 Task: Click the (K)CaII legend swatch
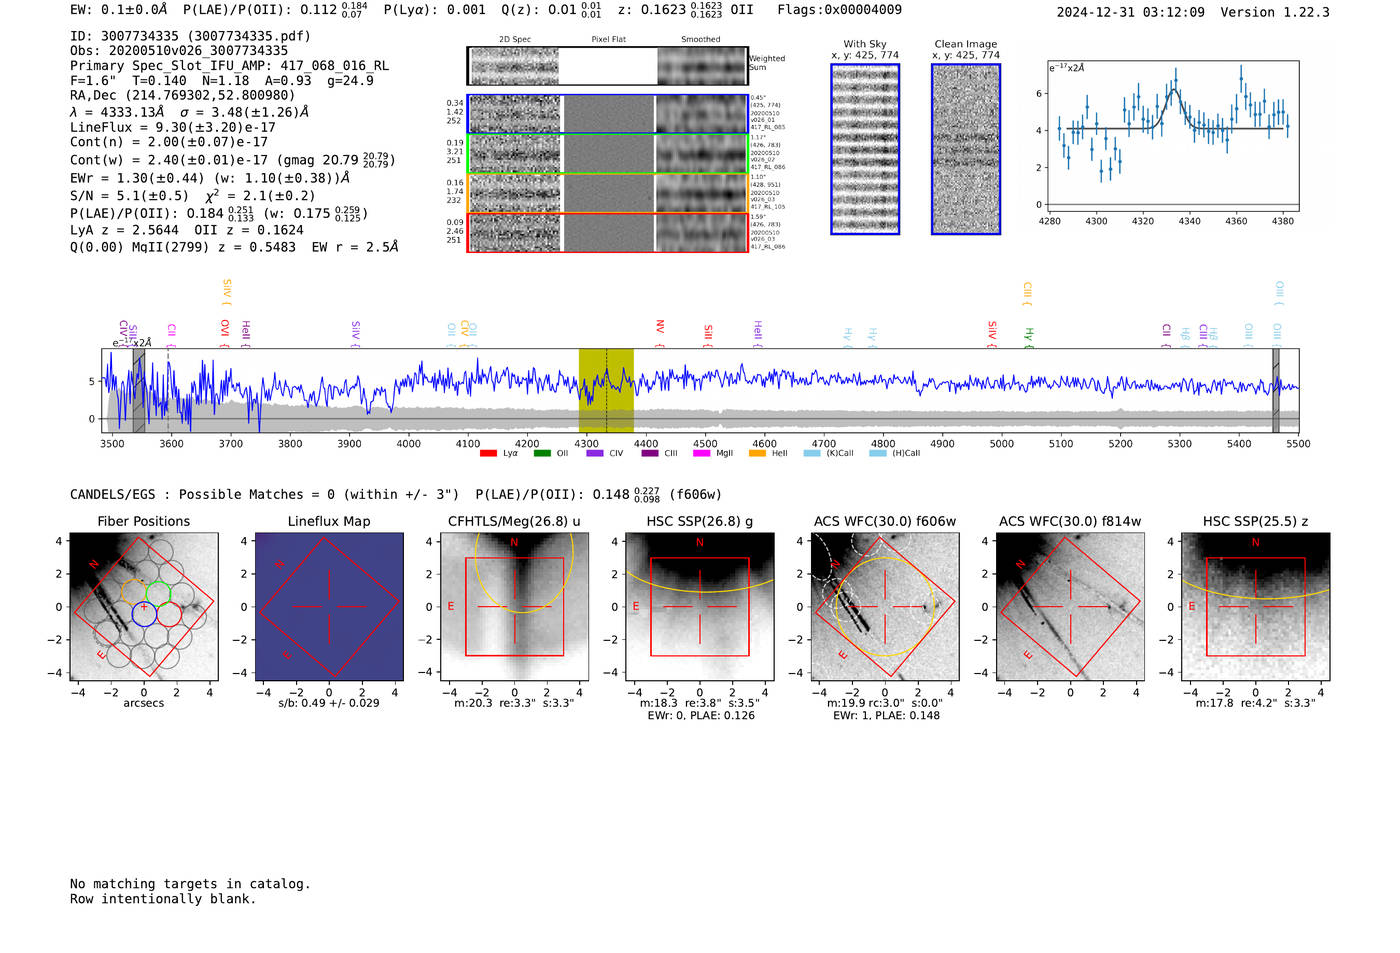812,453
